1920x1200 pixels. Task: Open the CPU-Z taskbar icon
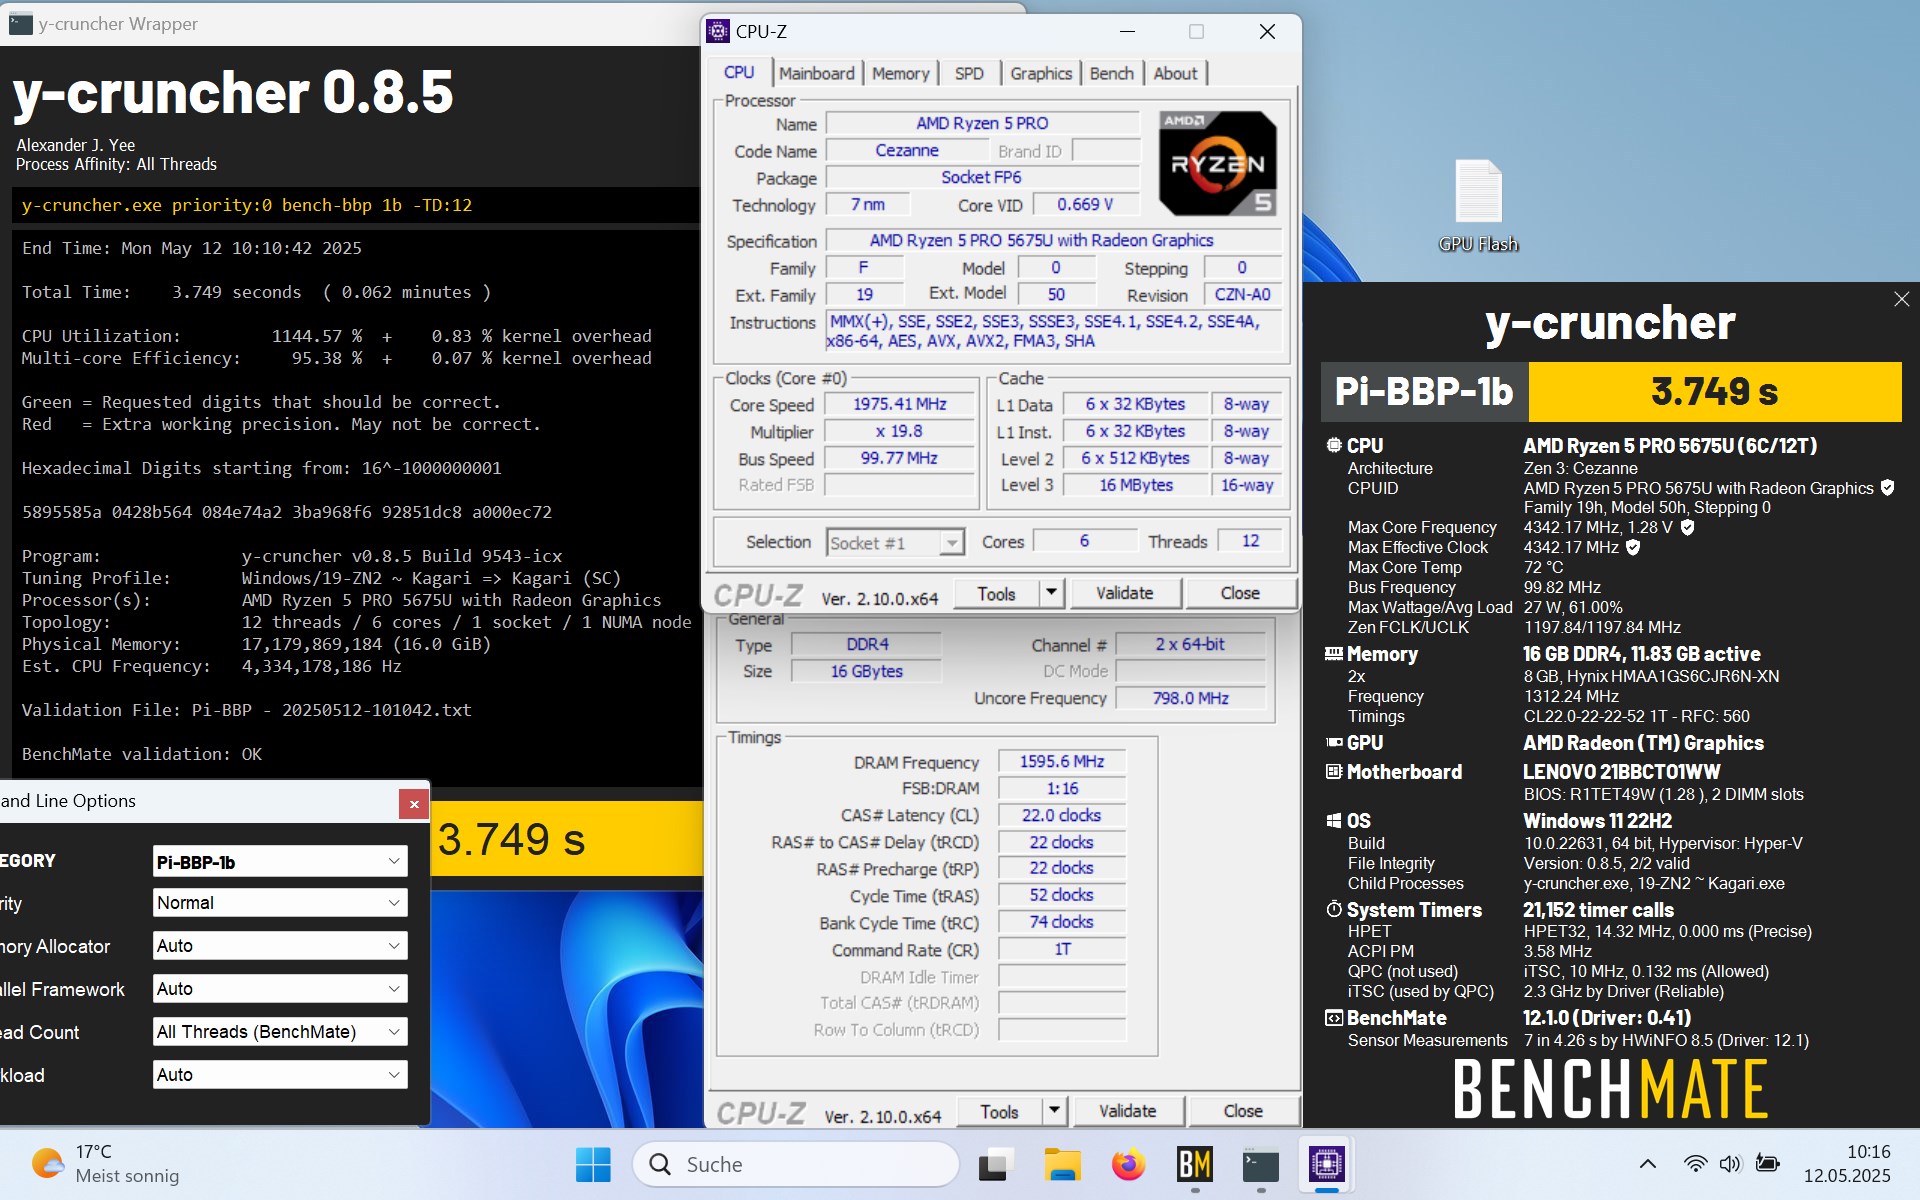(1326, 1164)
